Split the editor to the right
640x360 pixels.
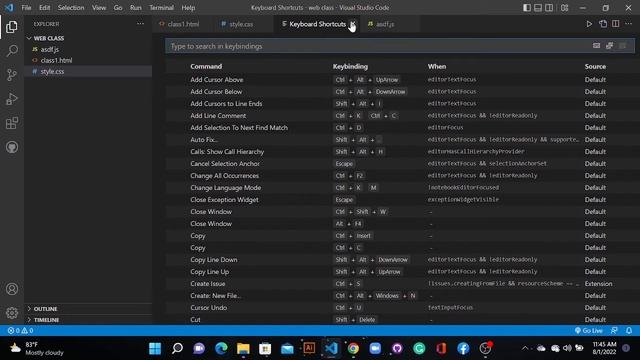[616, 24]
